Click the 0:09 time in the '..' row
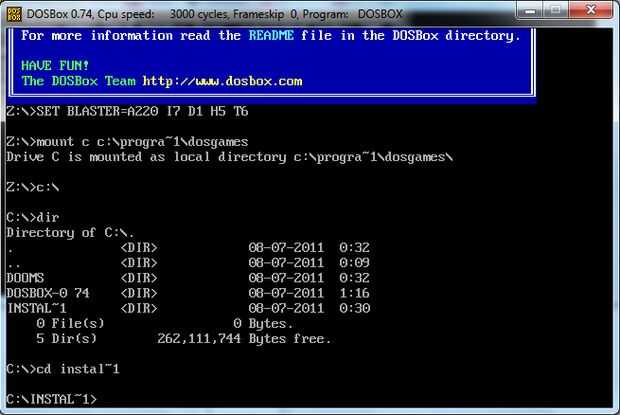 355,263
